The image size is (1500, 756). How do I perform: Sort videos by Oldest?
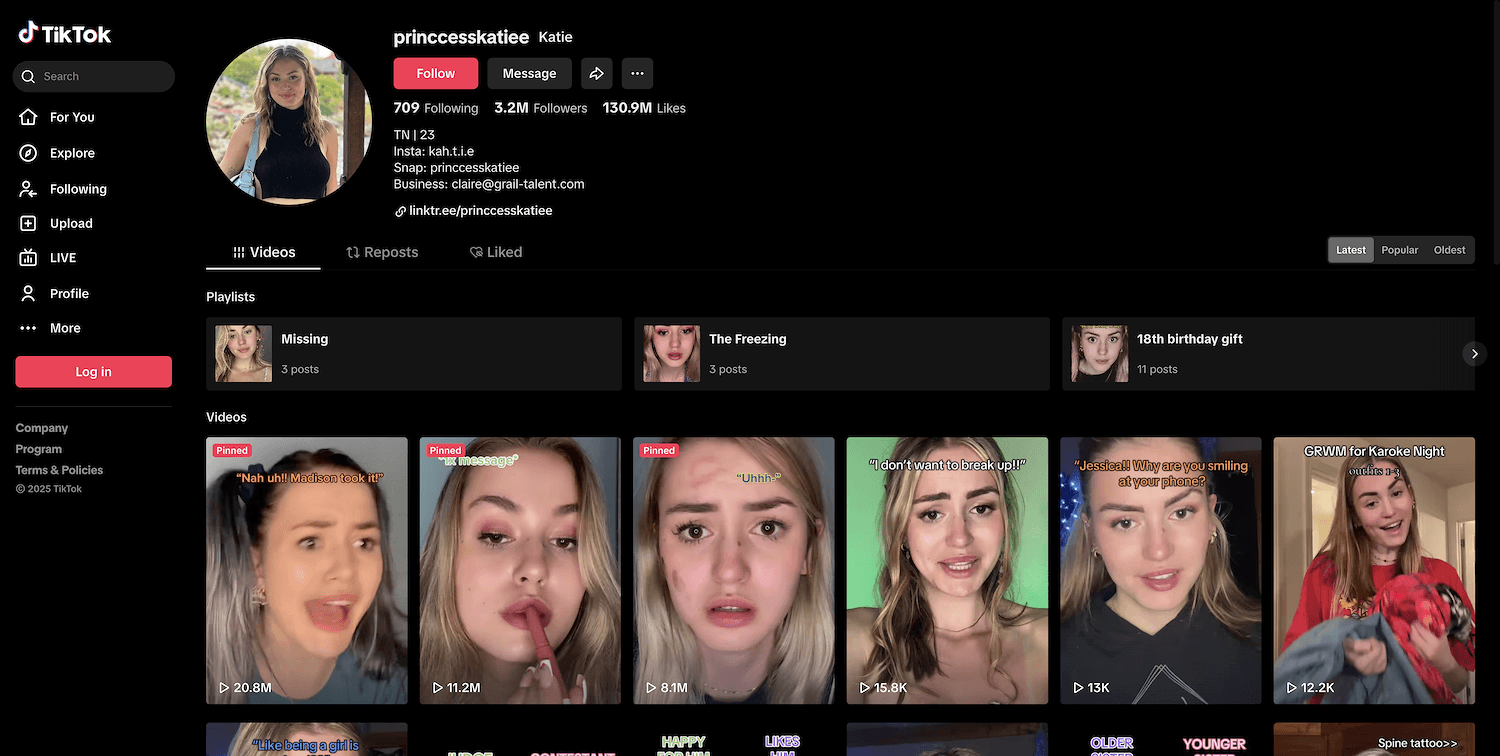(1449, 250)
